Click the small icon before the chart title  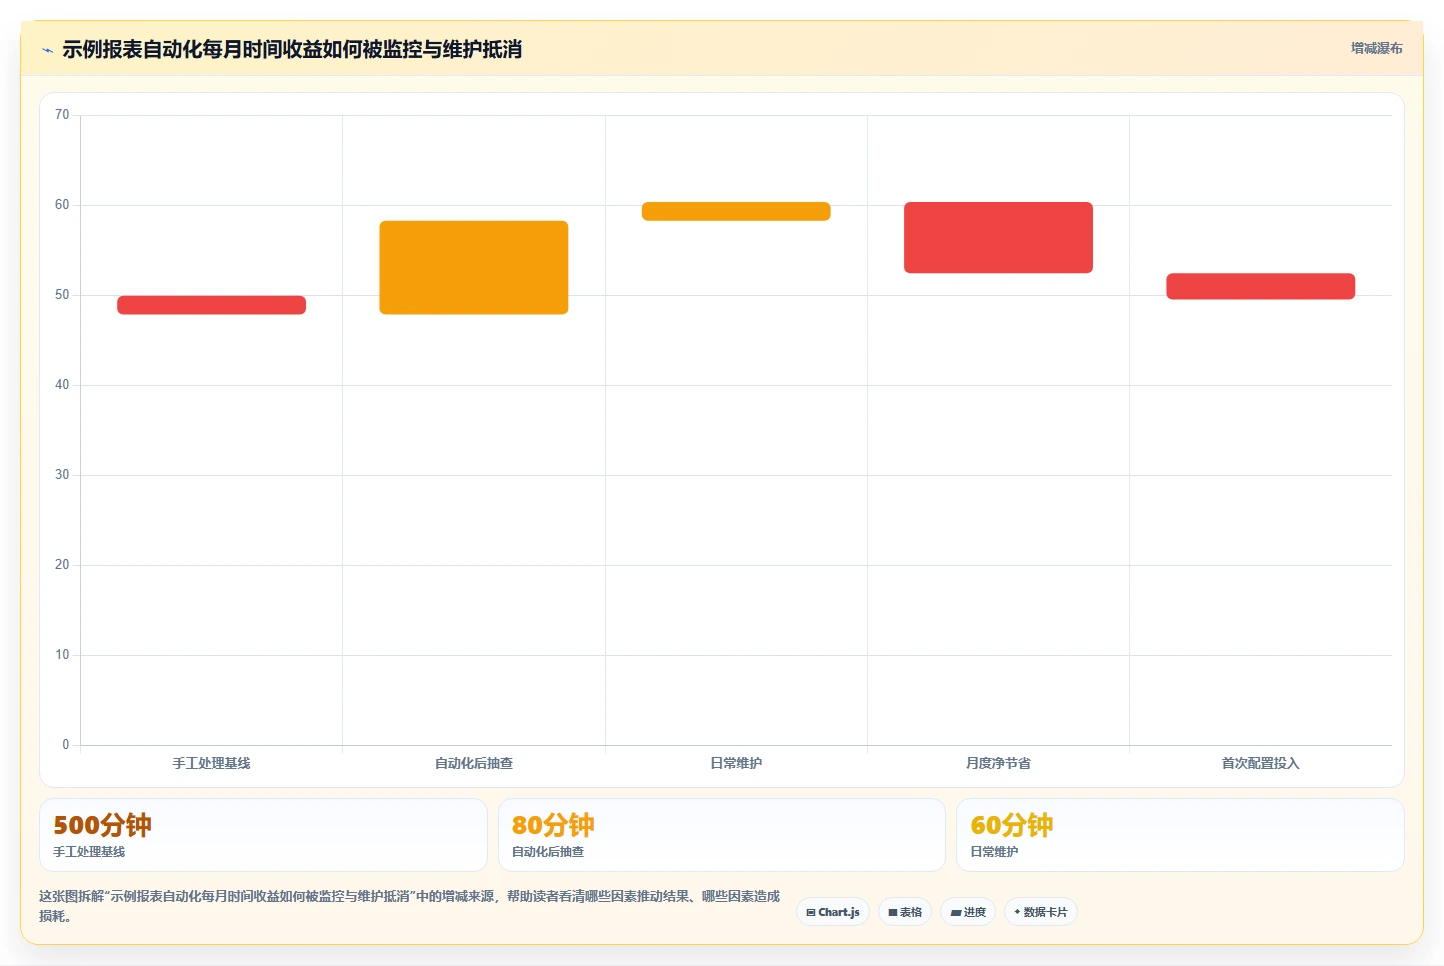[47, 50]
